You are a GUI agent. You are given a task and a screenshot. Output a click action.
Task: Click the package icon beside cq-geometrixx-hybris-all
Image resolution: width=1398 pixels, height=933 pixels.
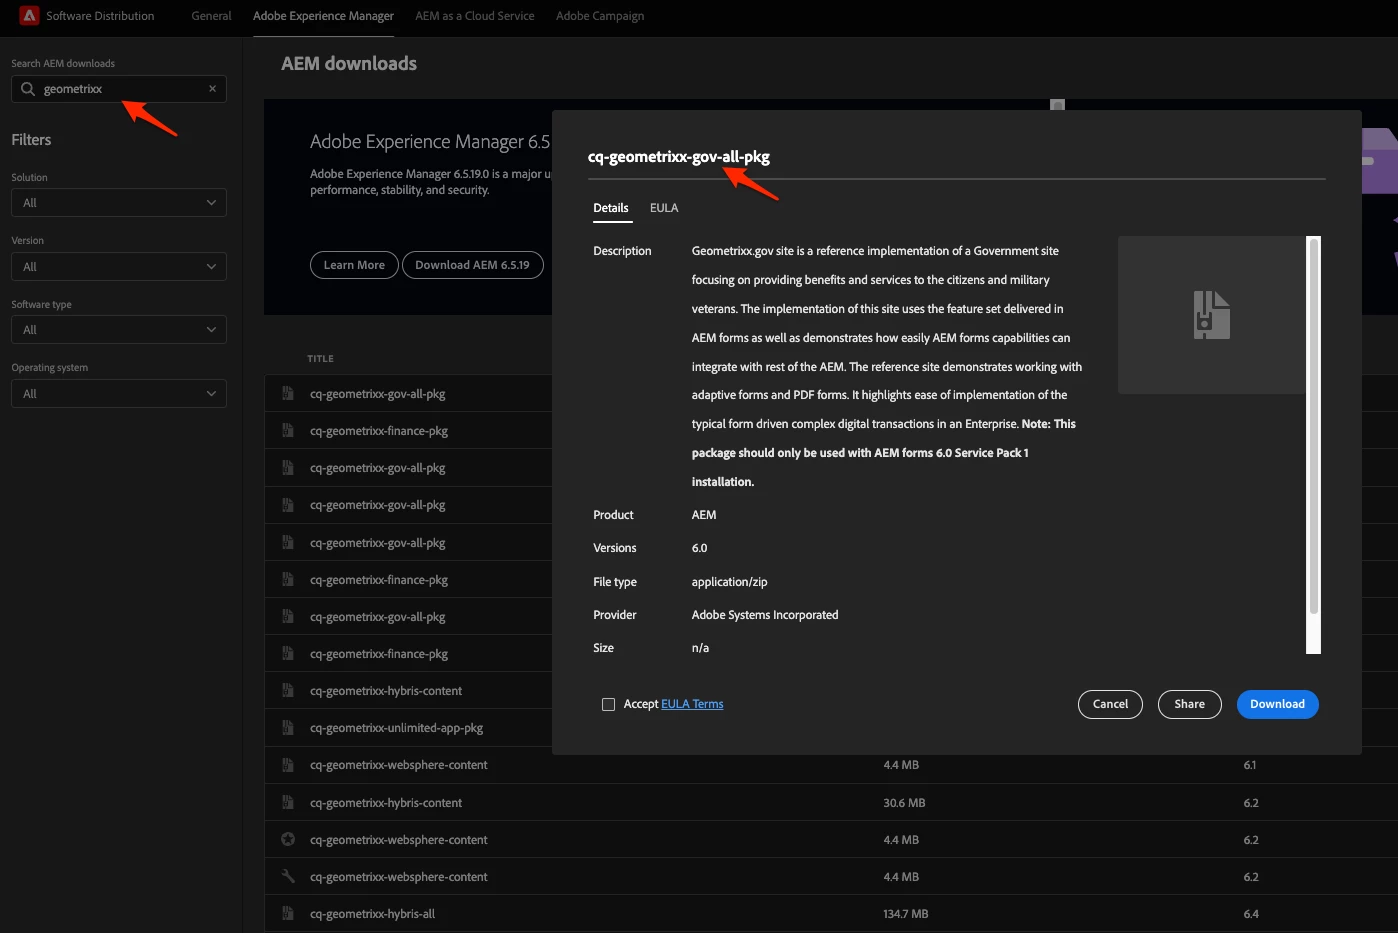(288, 914)
